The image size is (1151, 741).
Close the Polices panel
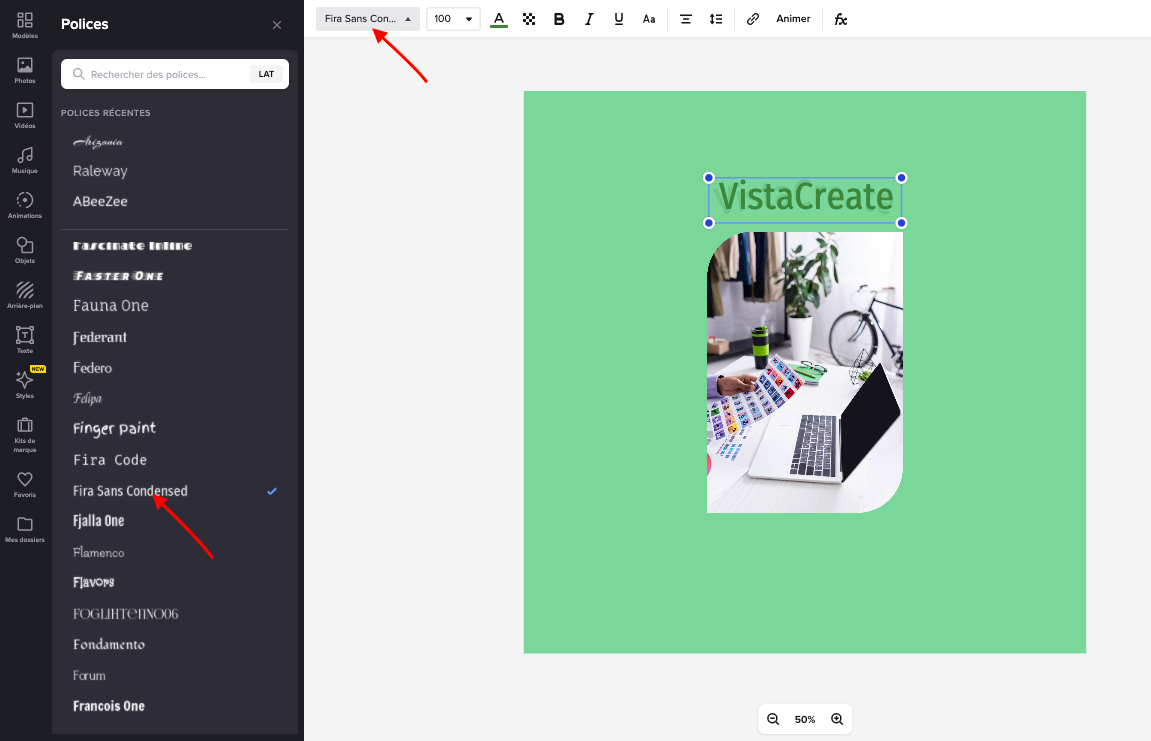[277, 25]
